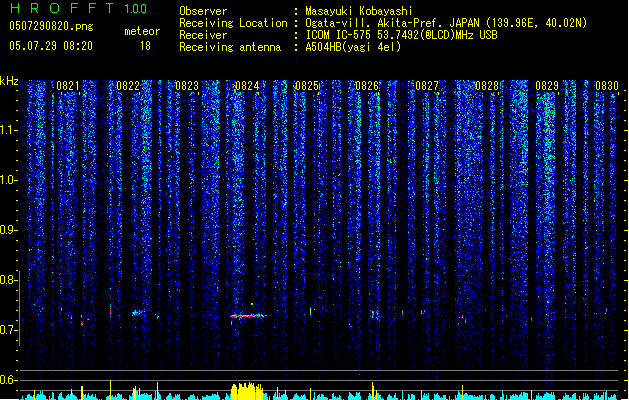Click the 0825 time marker
This screenshot has width=629, height=400.
point(307,86)
